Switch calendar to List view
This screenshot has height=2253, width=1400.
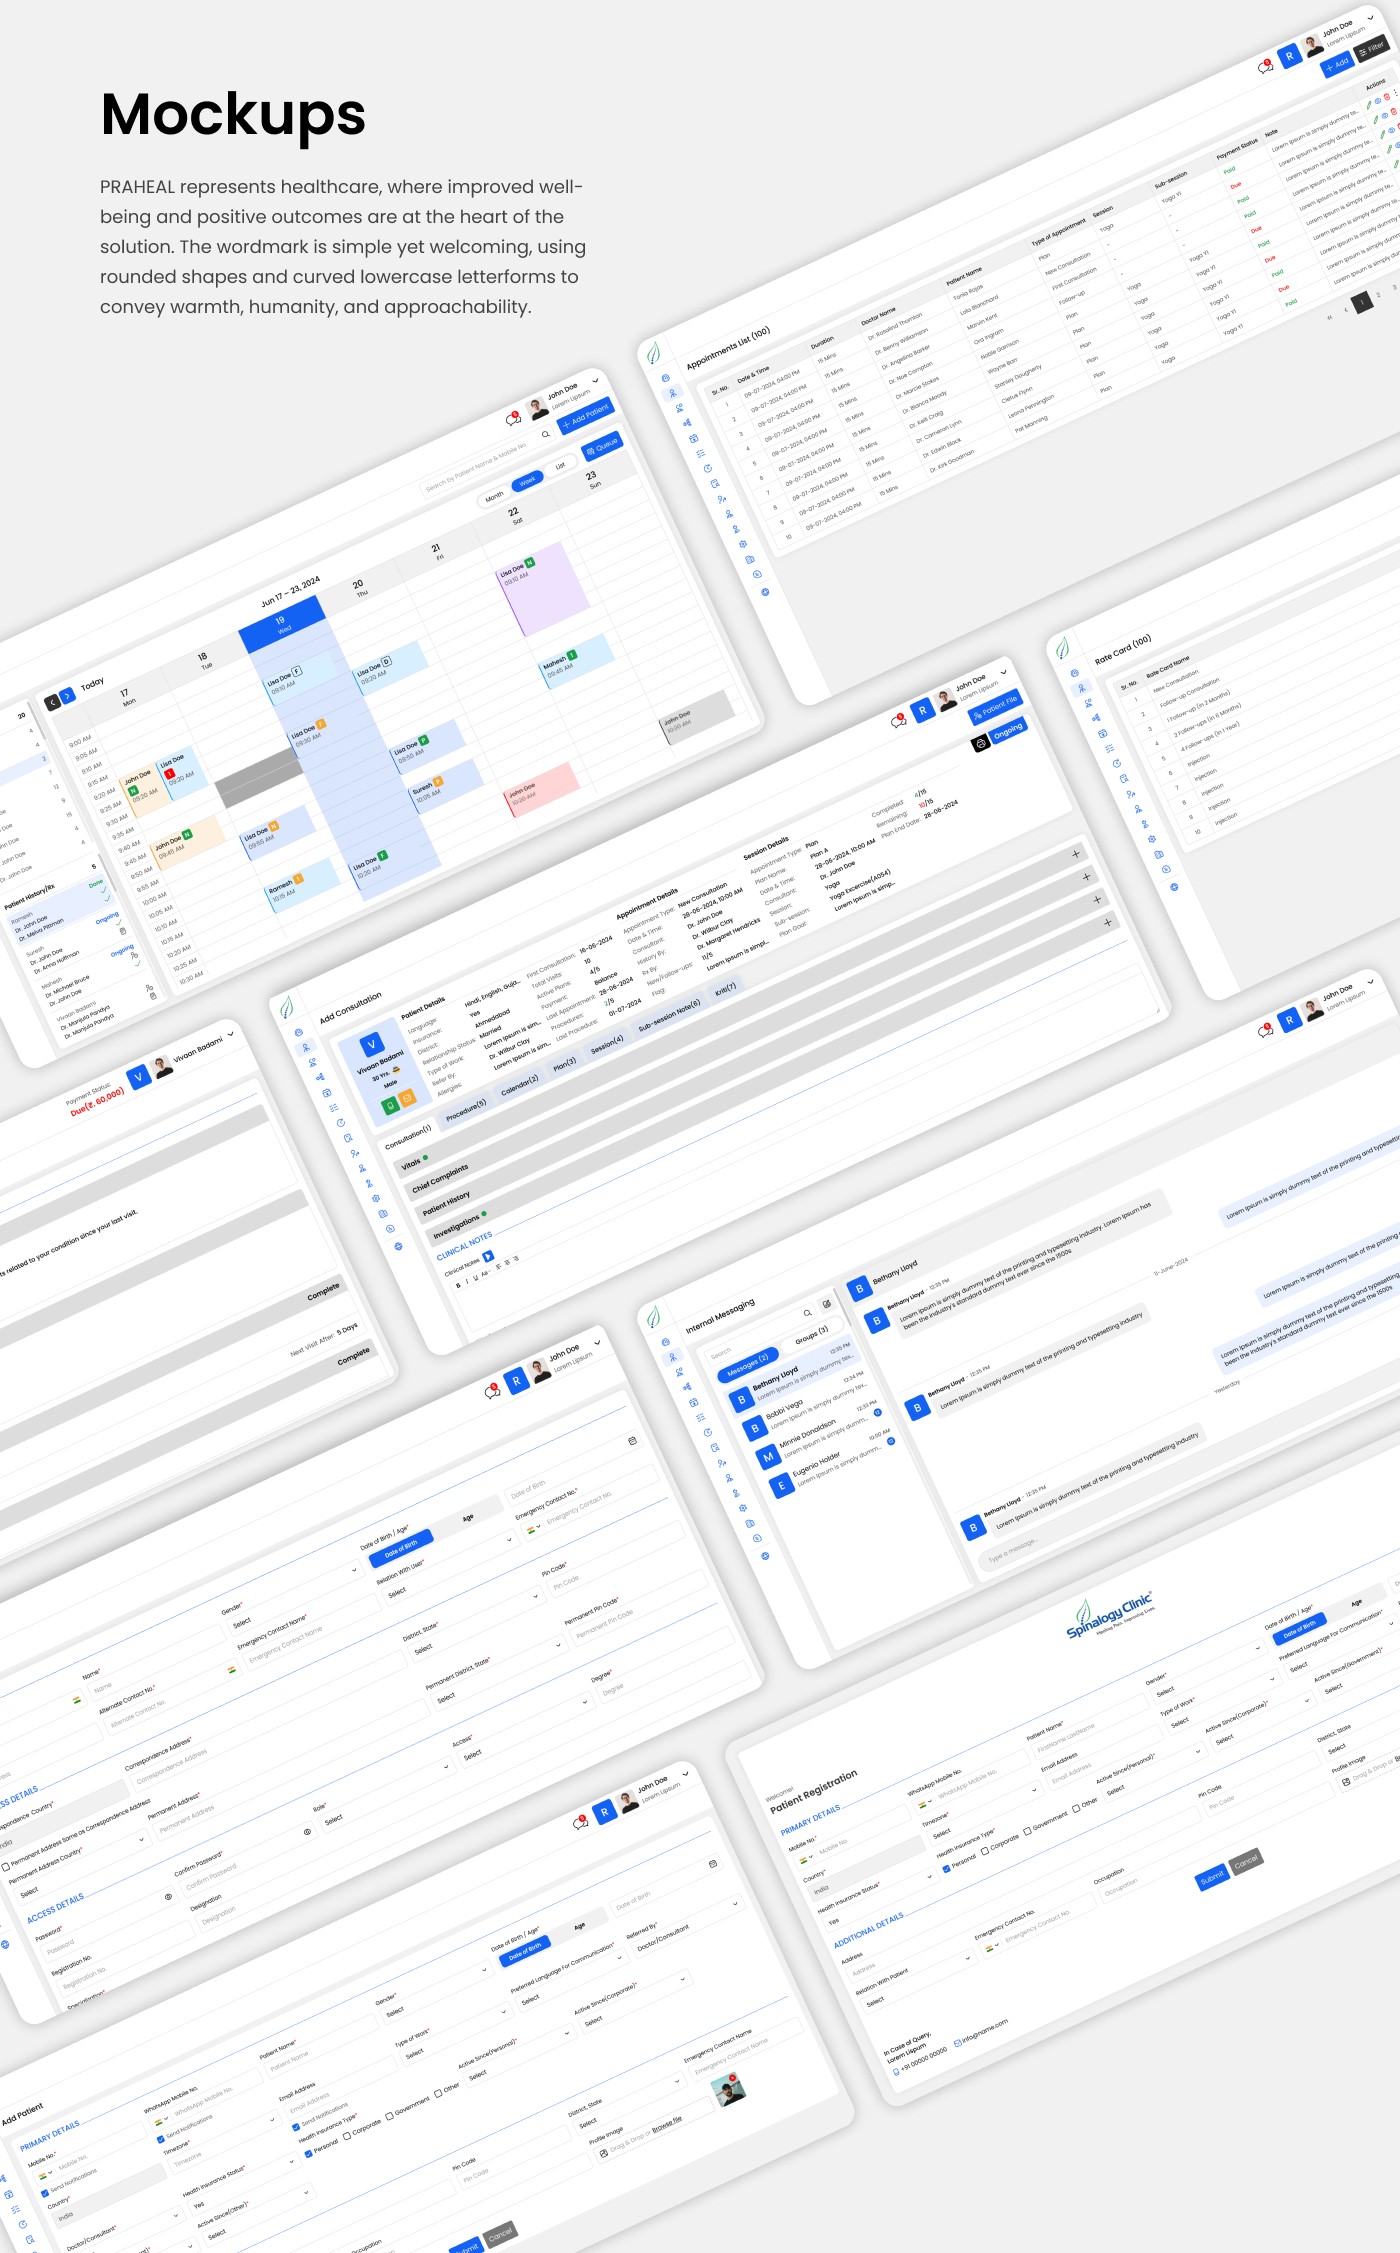coord(560,465)
